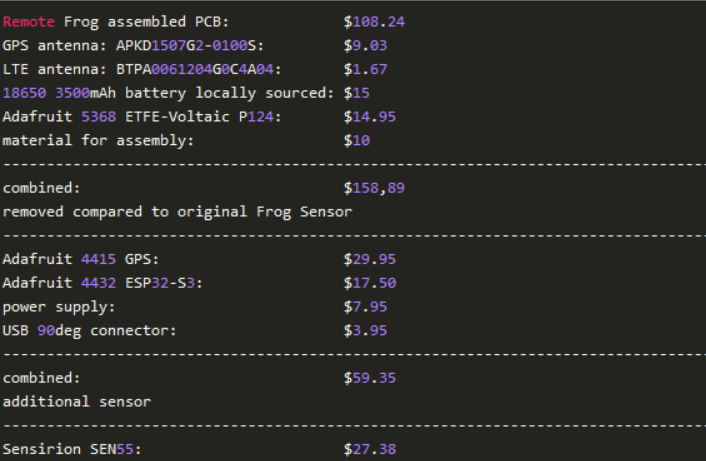Click the $108.24 PCB price
This screenshot has height=461, width=706.
[374, 21]
